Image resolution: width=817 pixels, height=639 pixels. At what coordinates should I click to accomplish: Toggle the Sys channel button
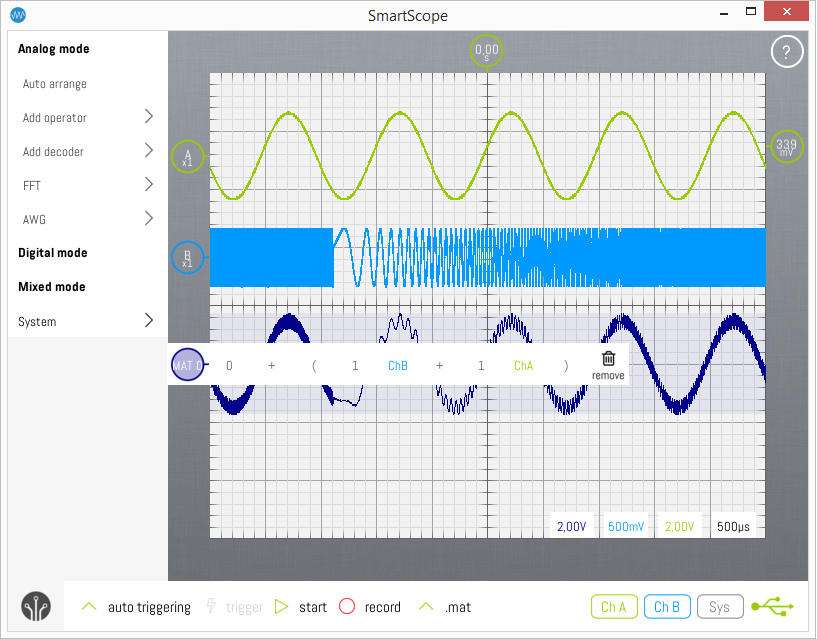point(720,607)
